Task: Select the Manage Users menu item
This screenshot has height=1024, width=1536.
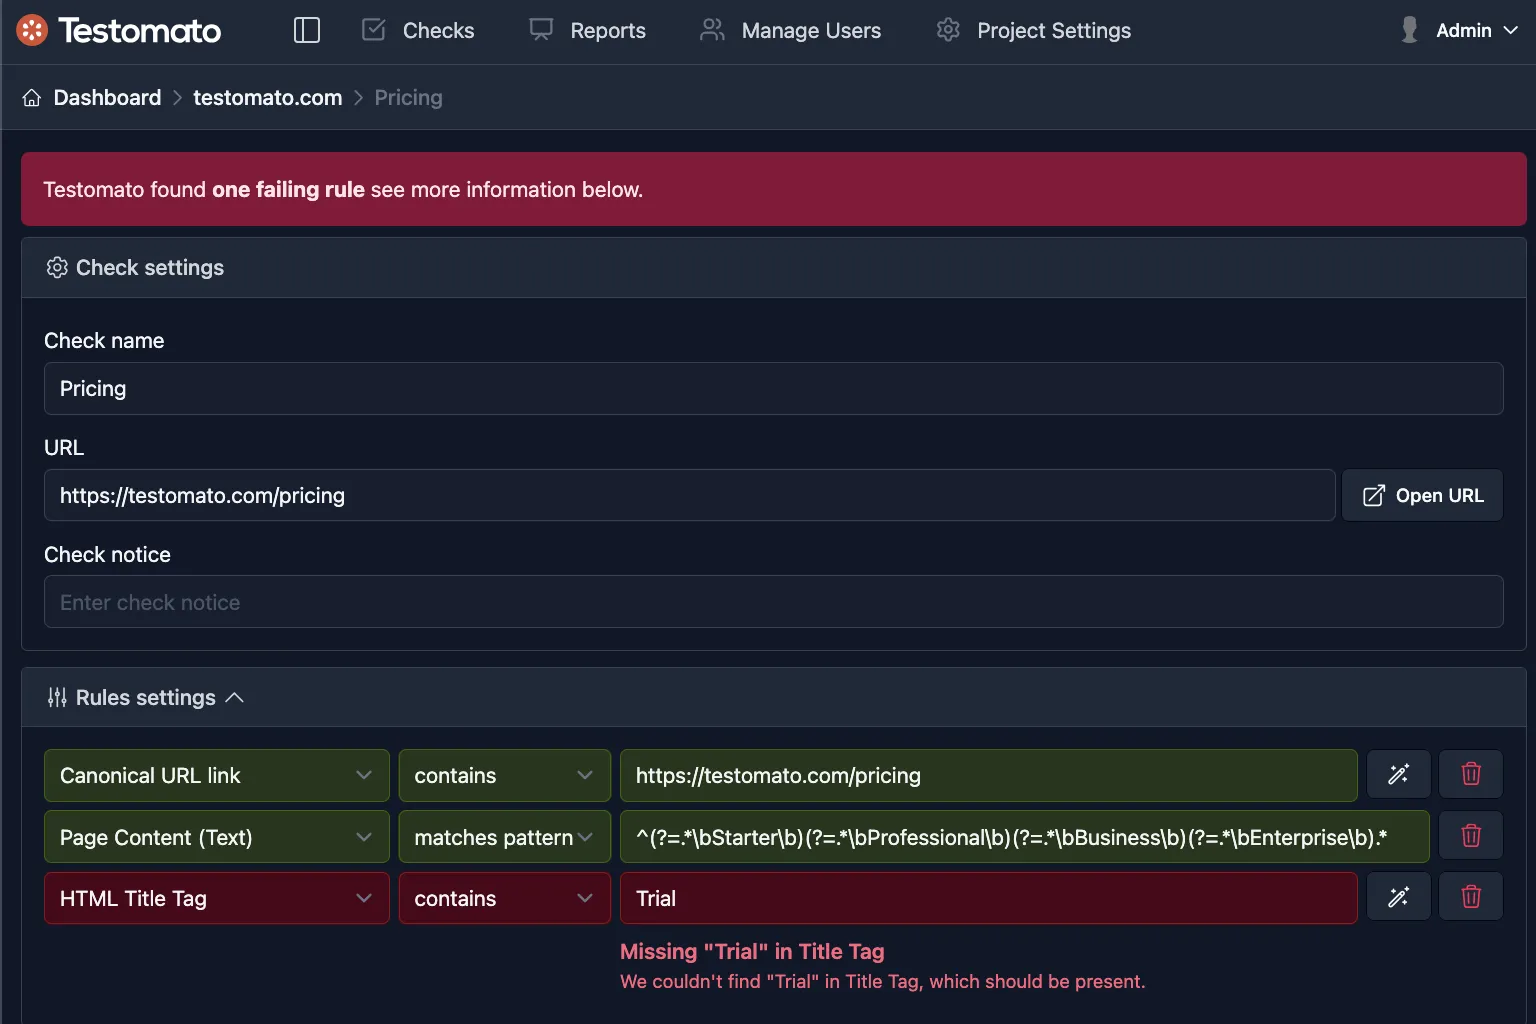Action: tap(810, 30)
